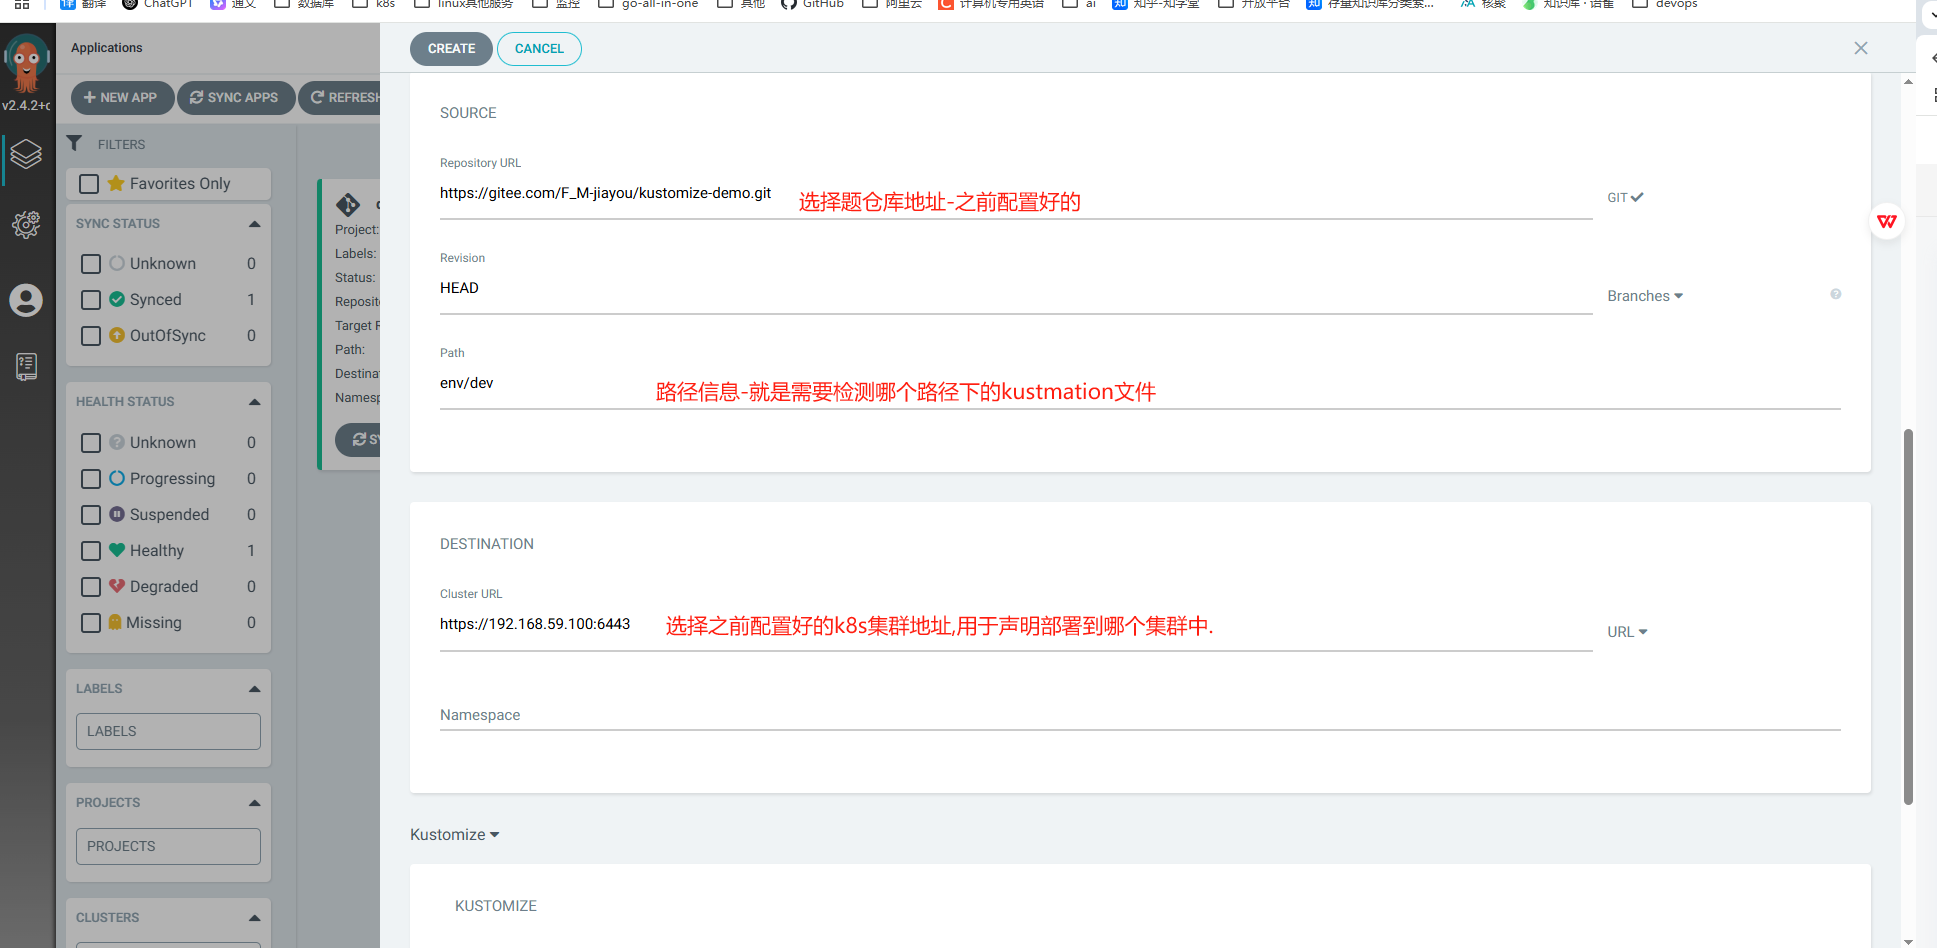Click the SYNC APPS button

[236, 98]
